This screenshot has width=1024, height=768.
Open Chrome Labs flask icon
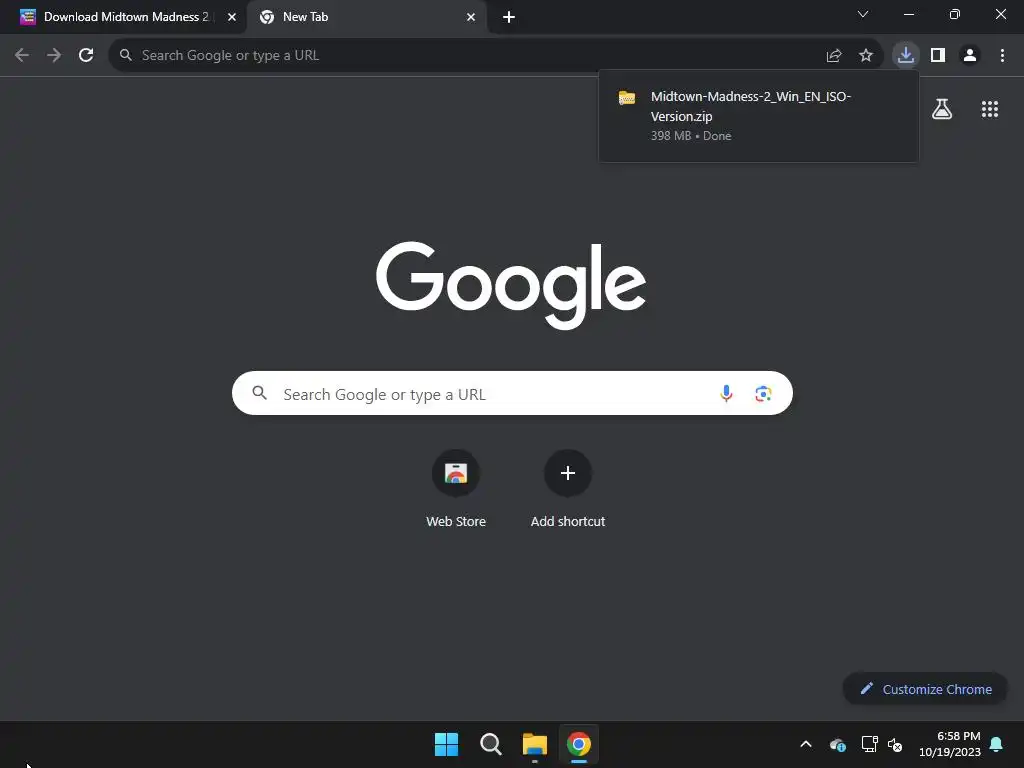(942, 109)
